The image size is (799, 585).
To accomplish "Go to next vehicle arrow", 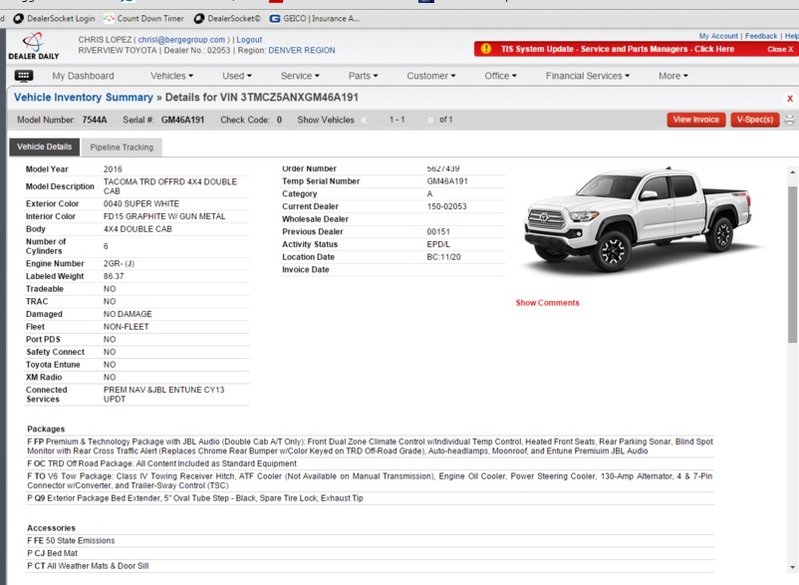I will tap(431, 120).
